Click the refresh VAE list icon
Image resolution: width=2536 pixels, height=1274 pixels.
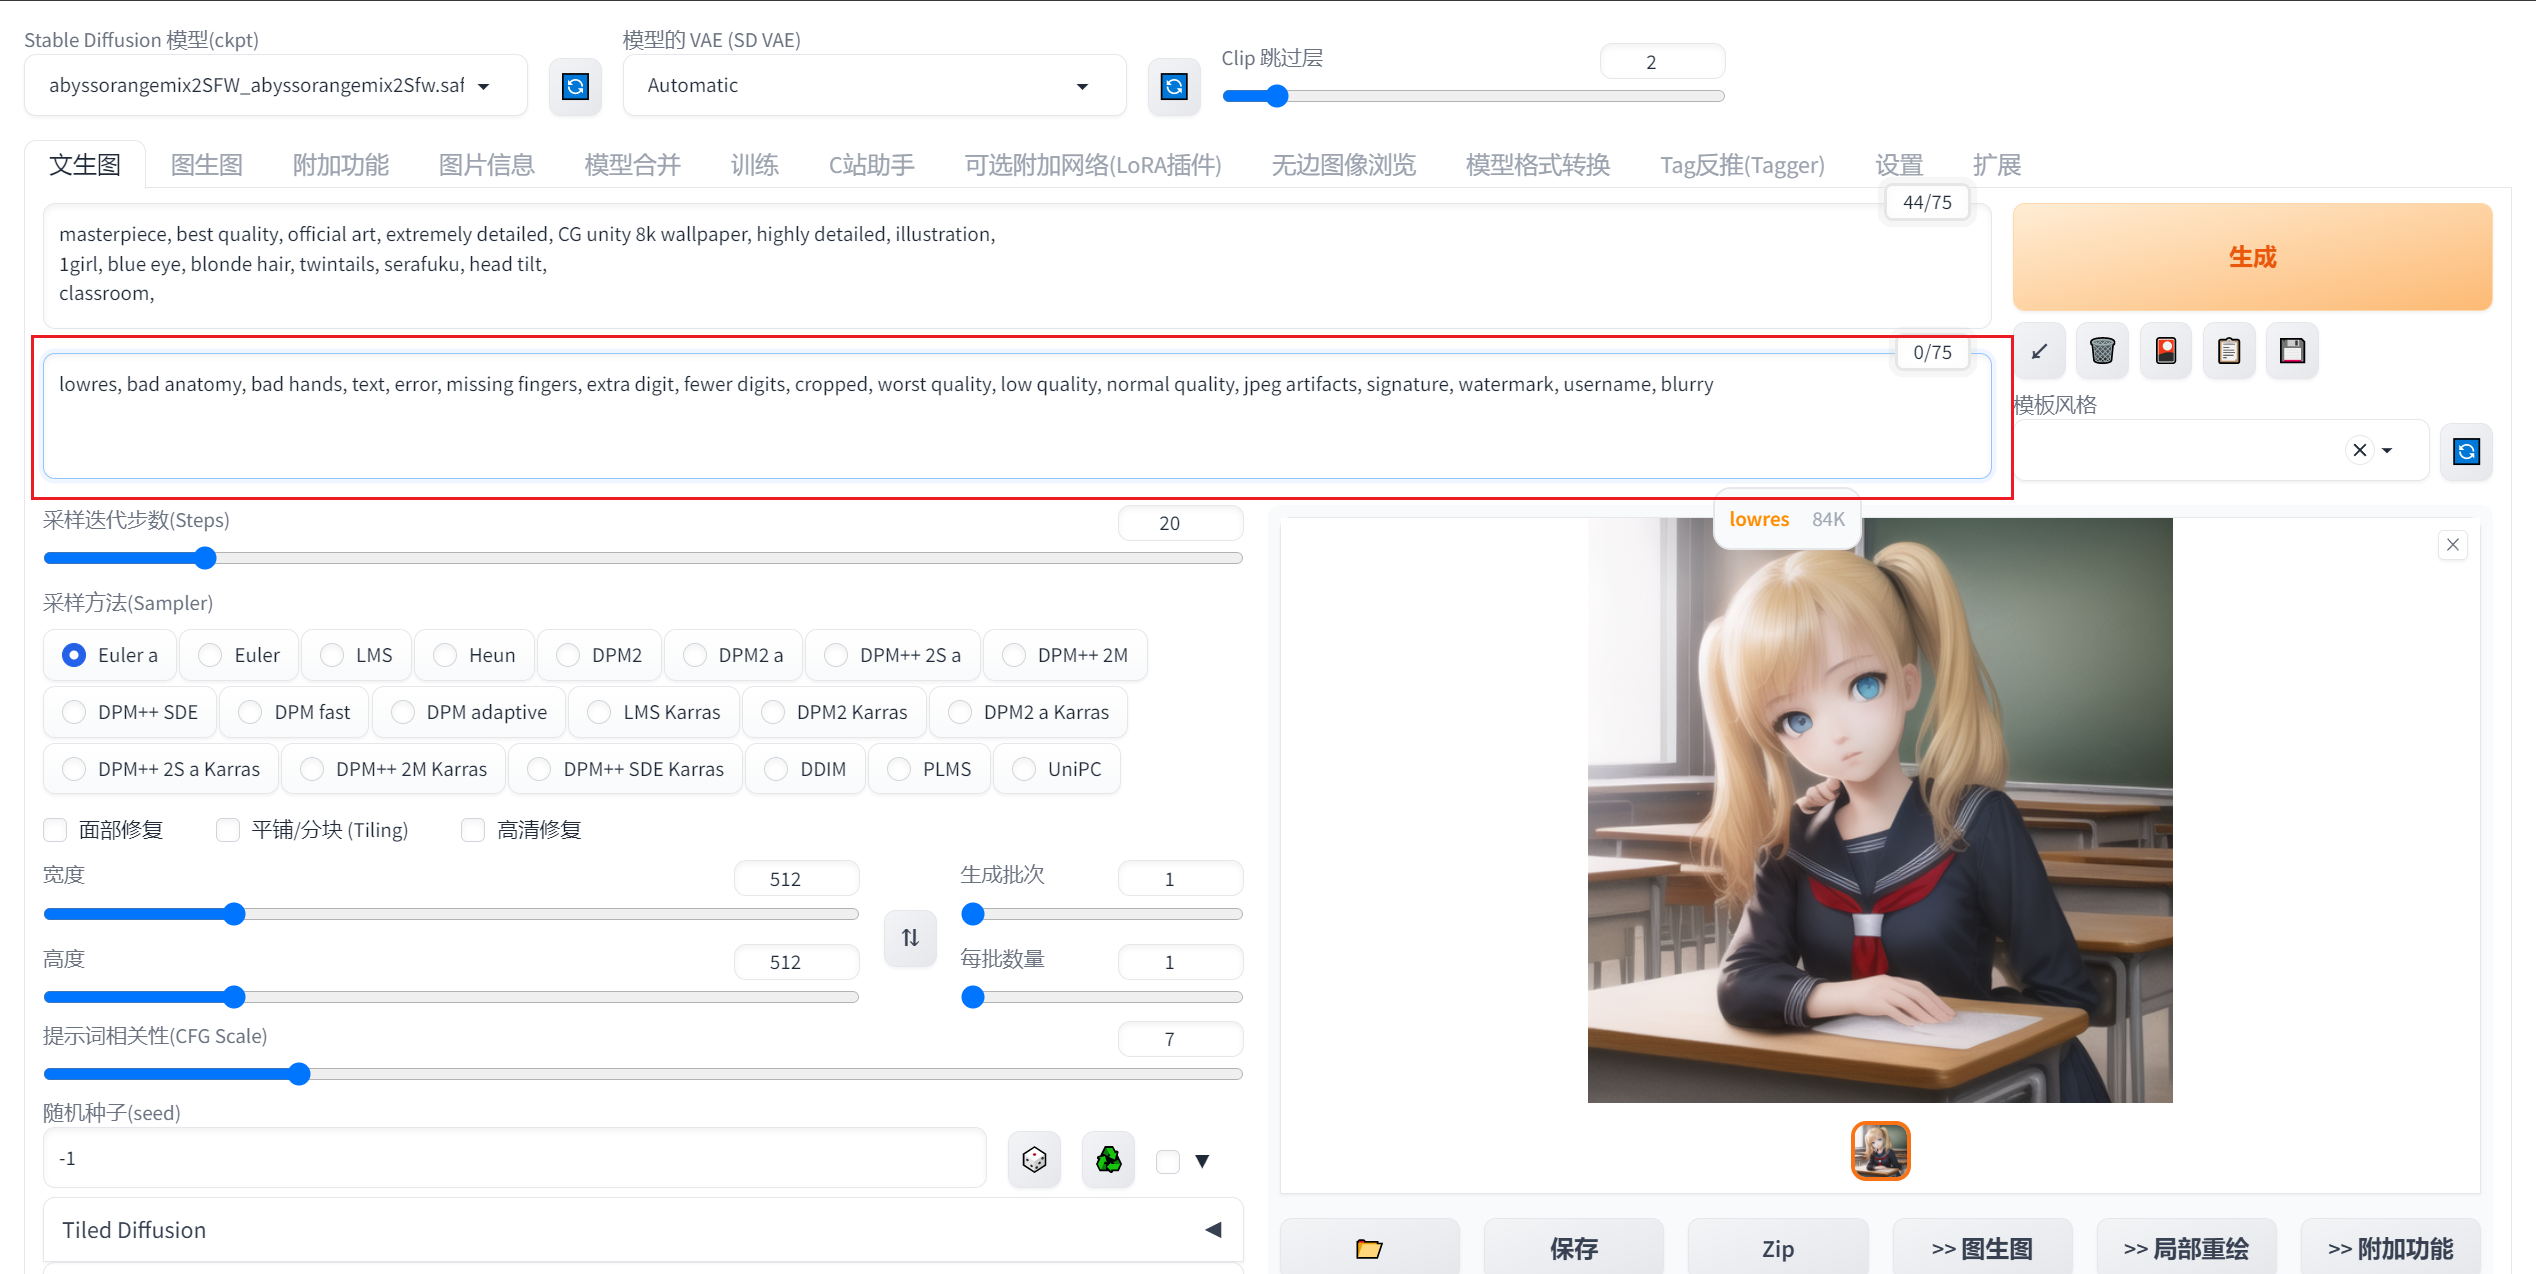pos(1174,87)
